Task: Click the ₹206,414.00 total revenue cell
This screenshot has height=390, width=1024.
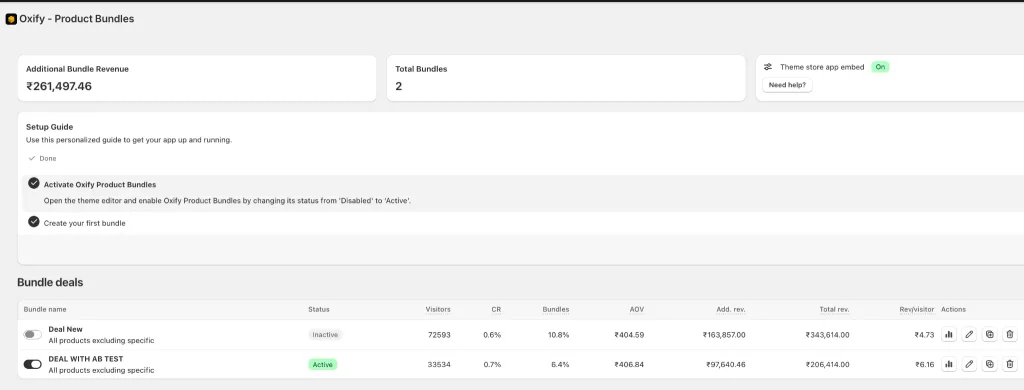Action: coord(827,365)
